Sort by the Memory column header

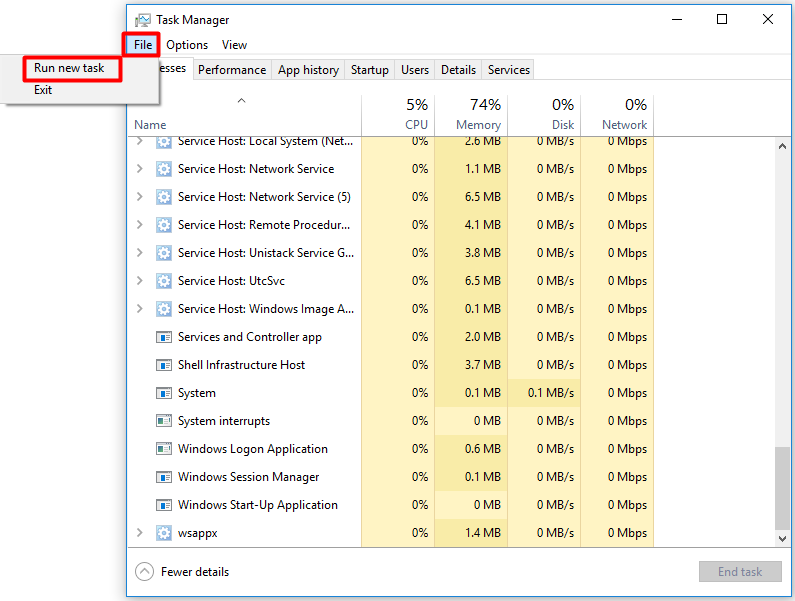(472, 115)
